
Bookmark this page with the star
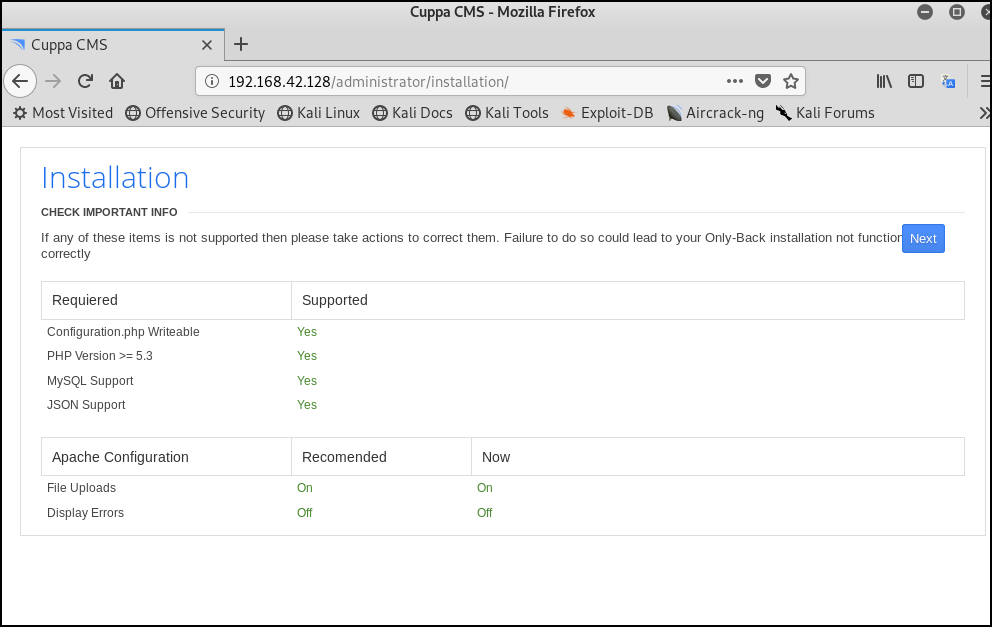[791, 81]
